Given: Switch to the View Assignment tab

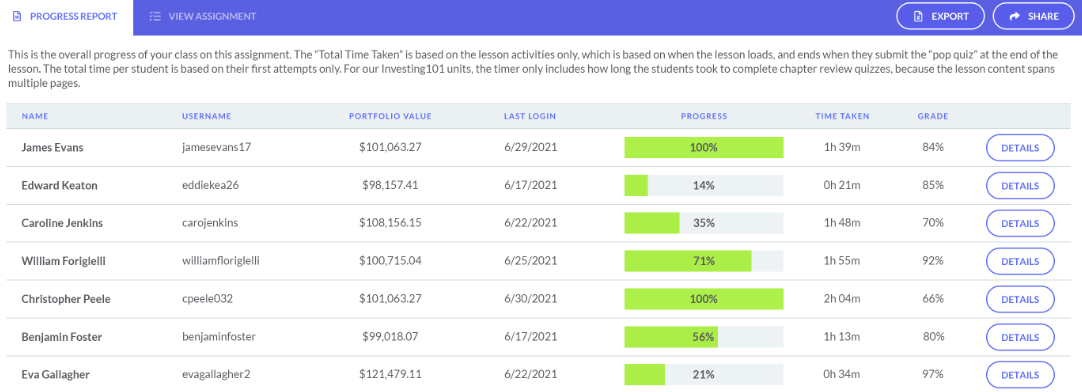Looking at the screenshot, I should click(x=203, y=17).
